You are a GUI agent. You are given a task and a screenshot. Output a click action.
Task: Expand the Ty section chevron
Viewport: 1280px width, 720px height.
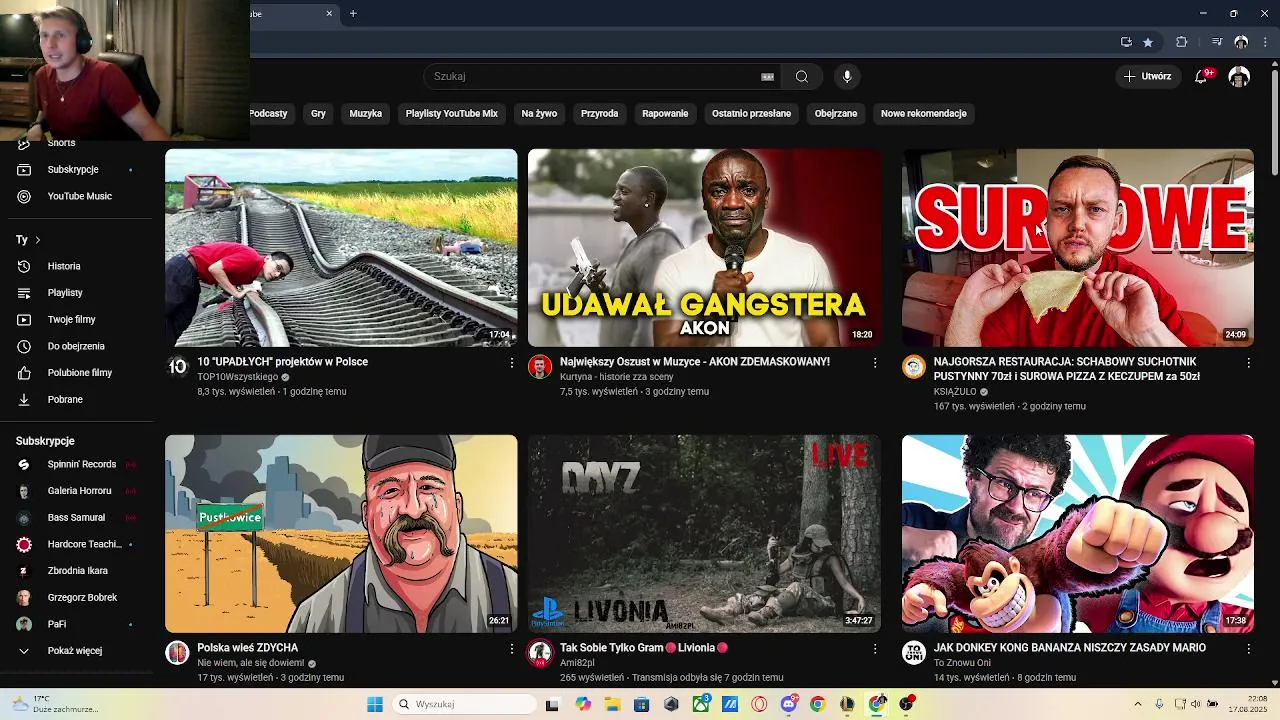(x=37, y=240)
